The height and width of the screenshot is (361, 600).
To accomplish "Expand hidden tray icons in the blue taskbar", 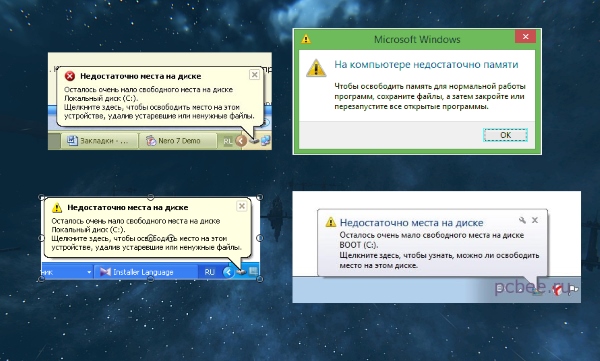I will pyautogui.click(x=228, y=272).
